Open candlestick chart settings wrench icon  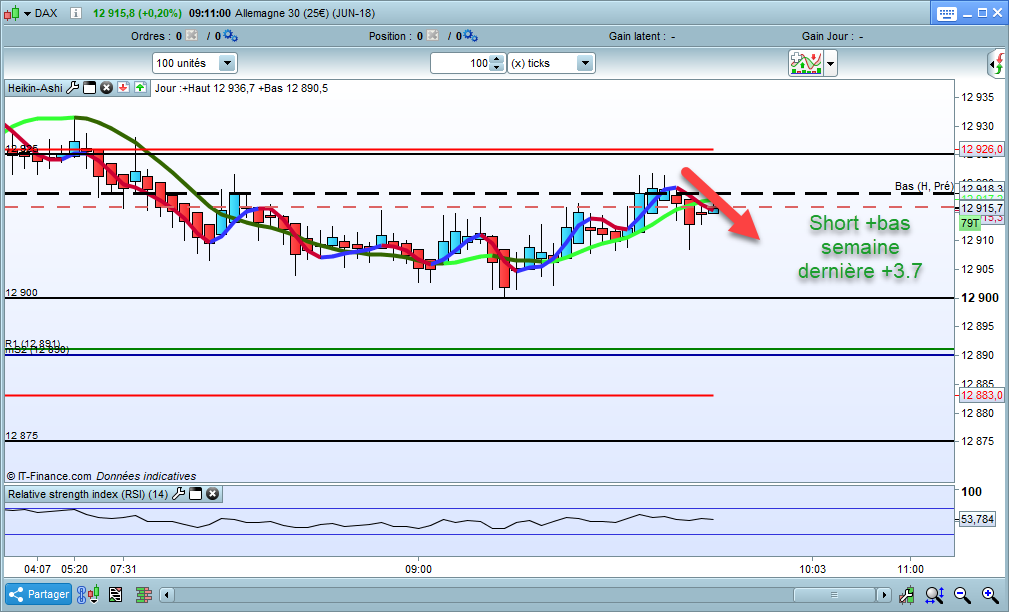(x=906, y=595)
